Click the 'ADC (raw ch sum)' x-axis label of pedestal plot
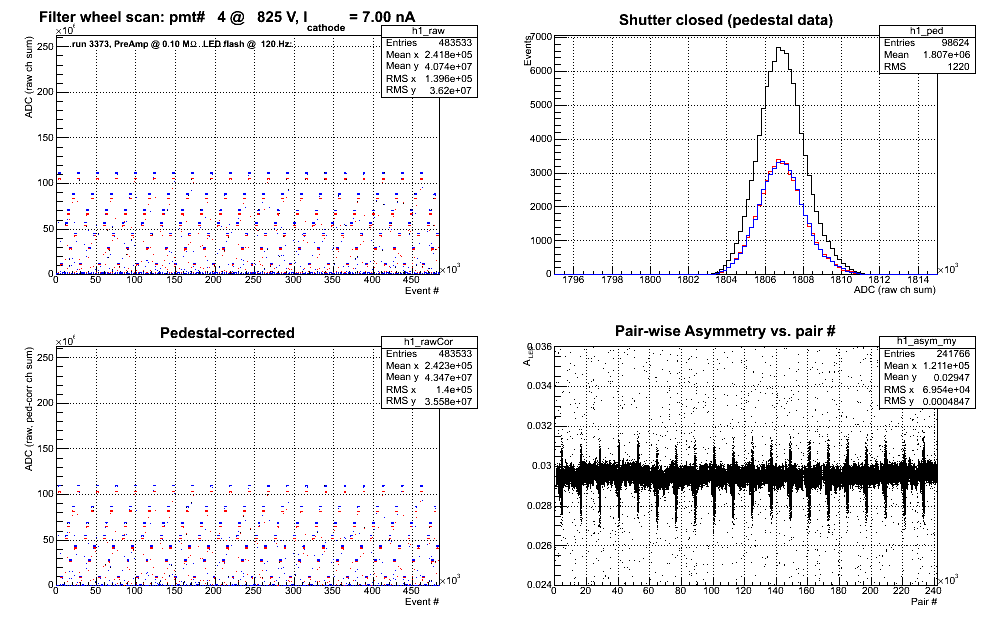The height and width of the screenshot is (622, 996). pyautogui.click(x=894, y=290)
